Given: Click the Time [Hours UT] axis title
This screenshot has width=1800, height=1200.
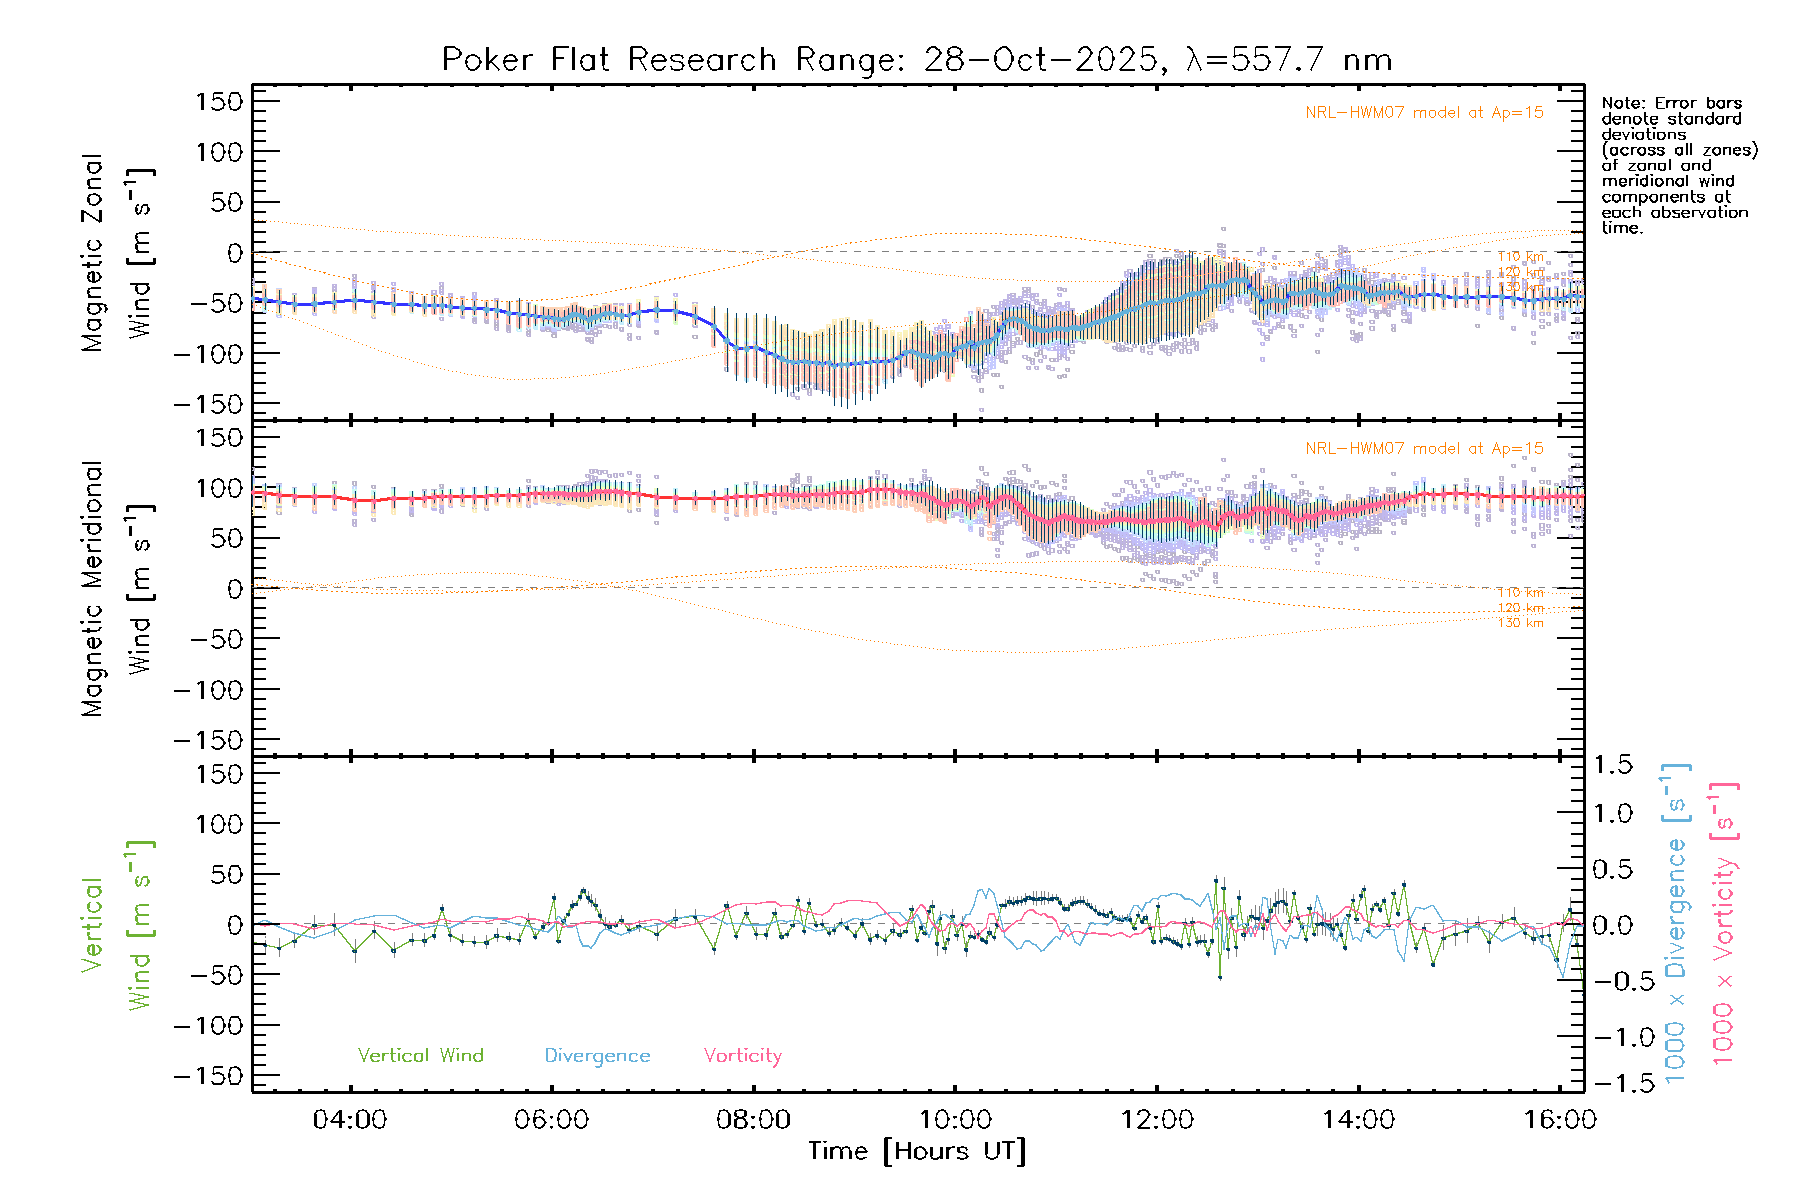Looking at the screenshot, I should click(x=917, y=1152).
